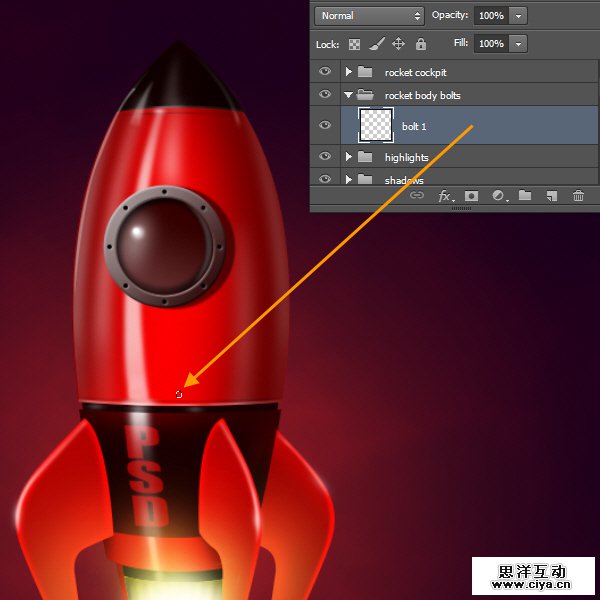This screenshot has height=600, width=600.
Task: Select the rocket body bolts group name
Action: click(422, 95)
